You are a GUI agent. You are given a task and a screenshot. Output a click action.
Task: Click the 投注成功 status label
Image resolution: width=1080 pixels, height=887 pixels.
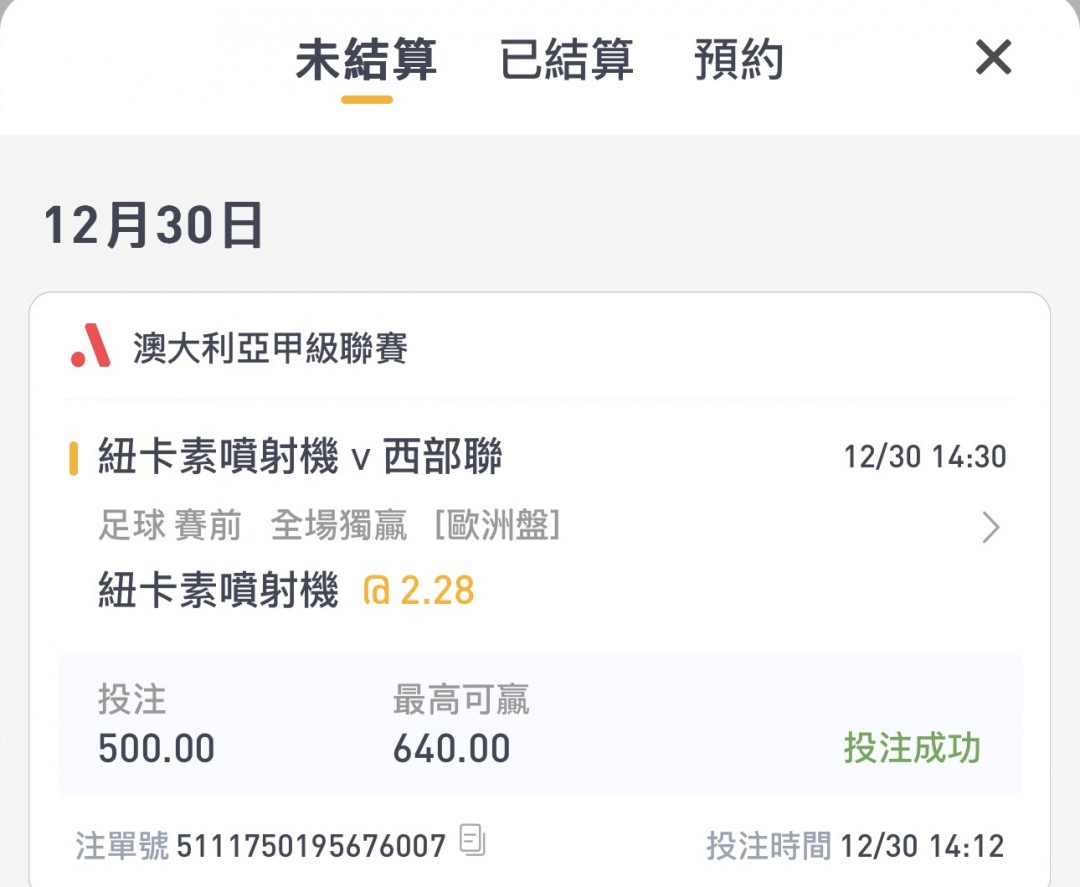click(912, 748)
